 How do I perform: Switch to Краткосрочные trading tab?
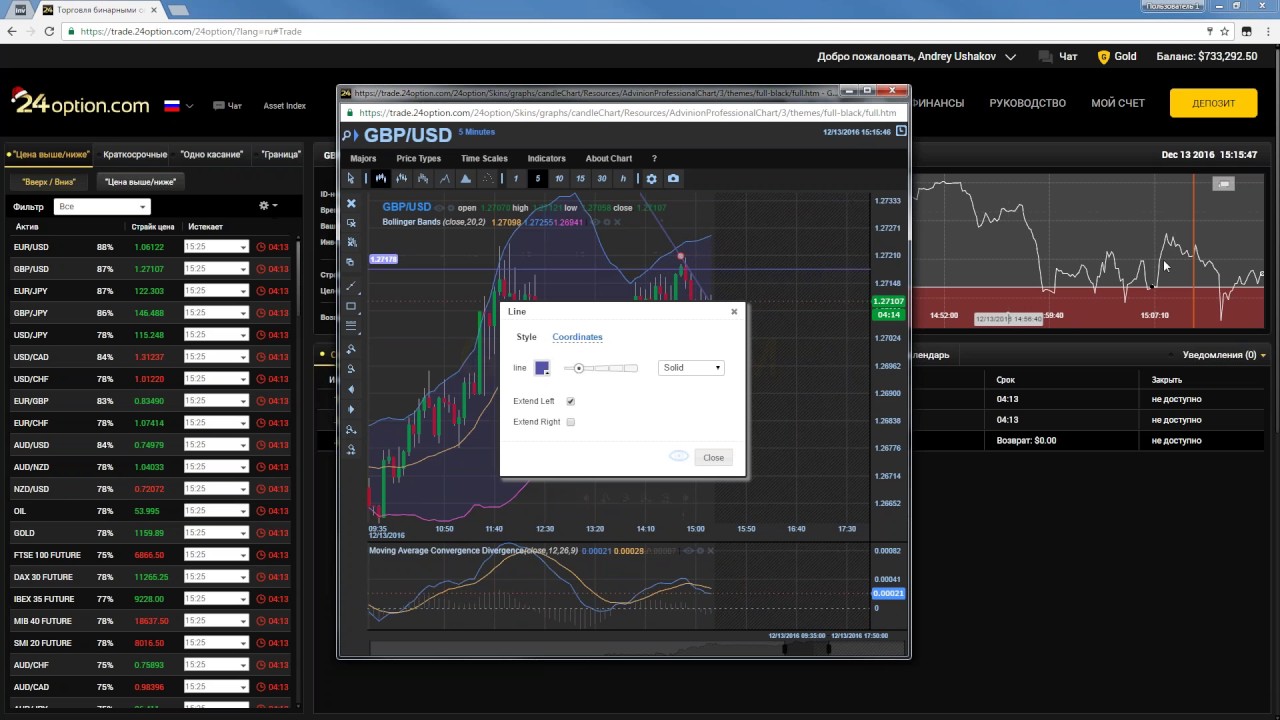(x=135, y=155)
